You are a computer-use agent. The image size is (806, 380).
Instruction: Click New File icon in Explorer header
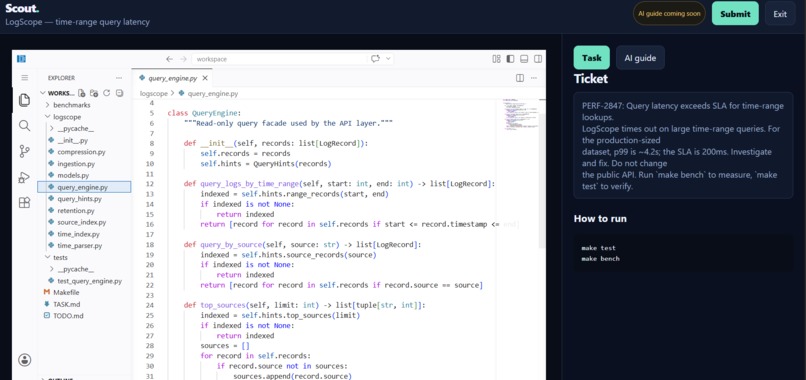click(82, 93)
